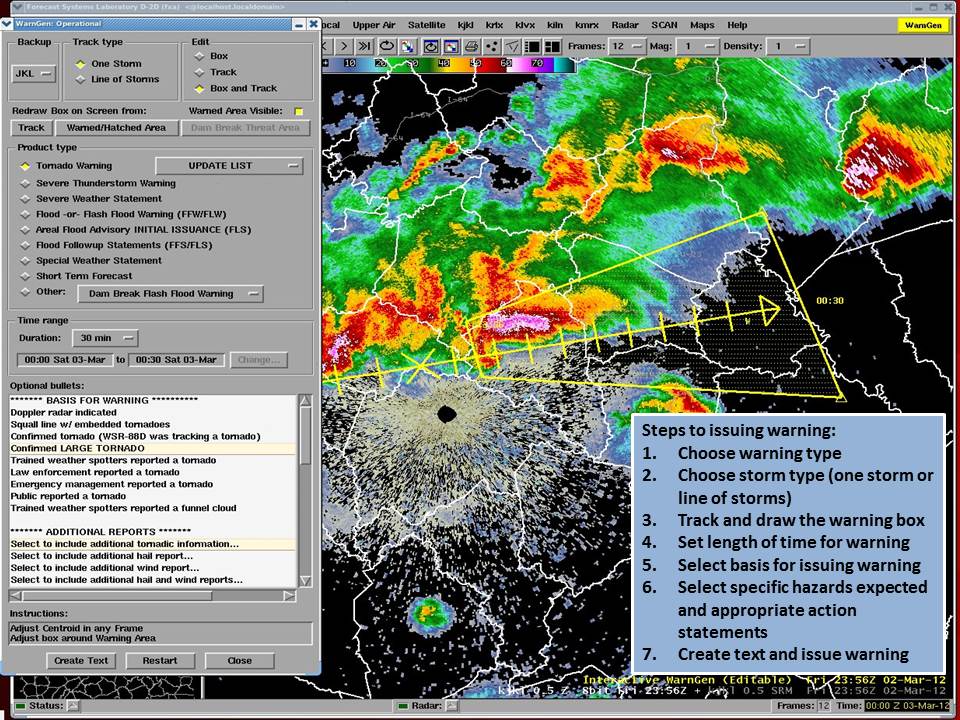
Task: Click the toolbar icon with triangle shapes
Action: 512,46
